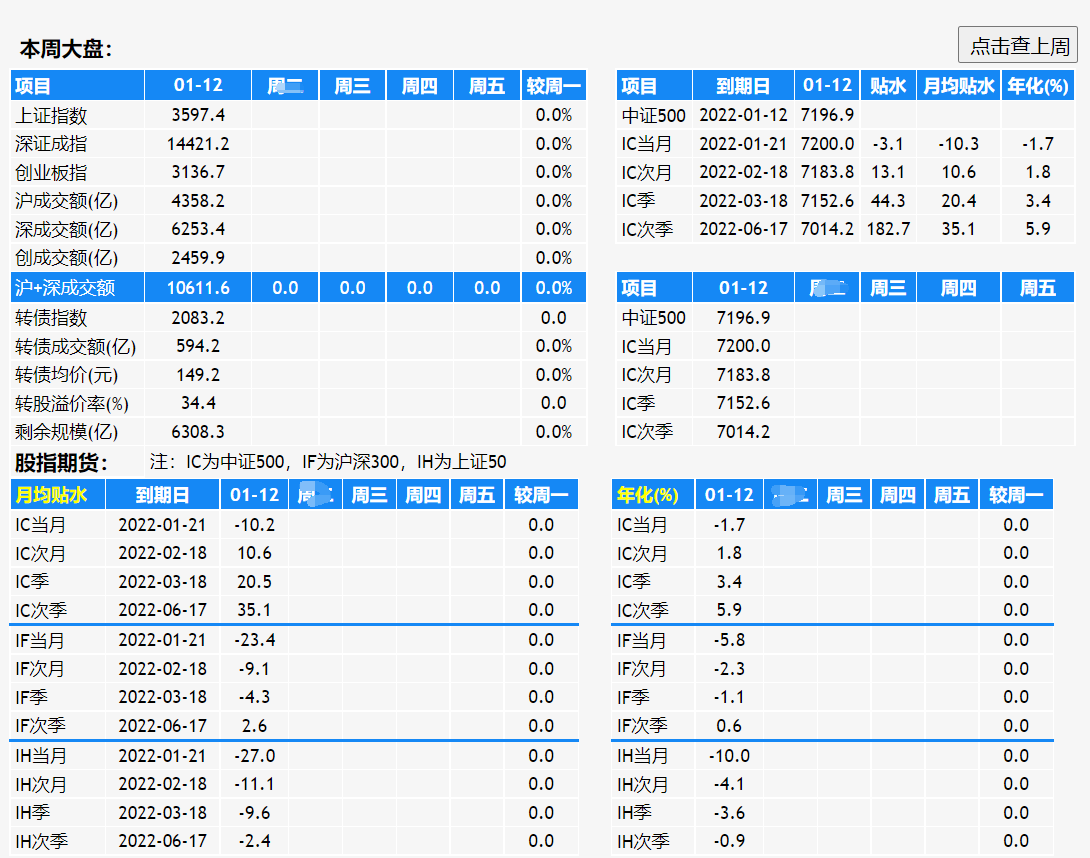
Task: Select the yellow 月均贴水 column header
Action: [x=52, y=495]
